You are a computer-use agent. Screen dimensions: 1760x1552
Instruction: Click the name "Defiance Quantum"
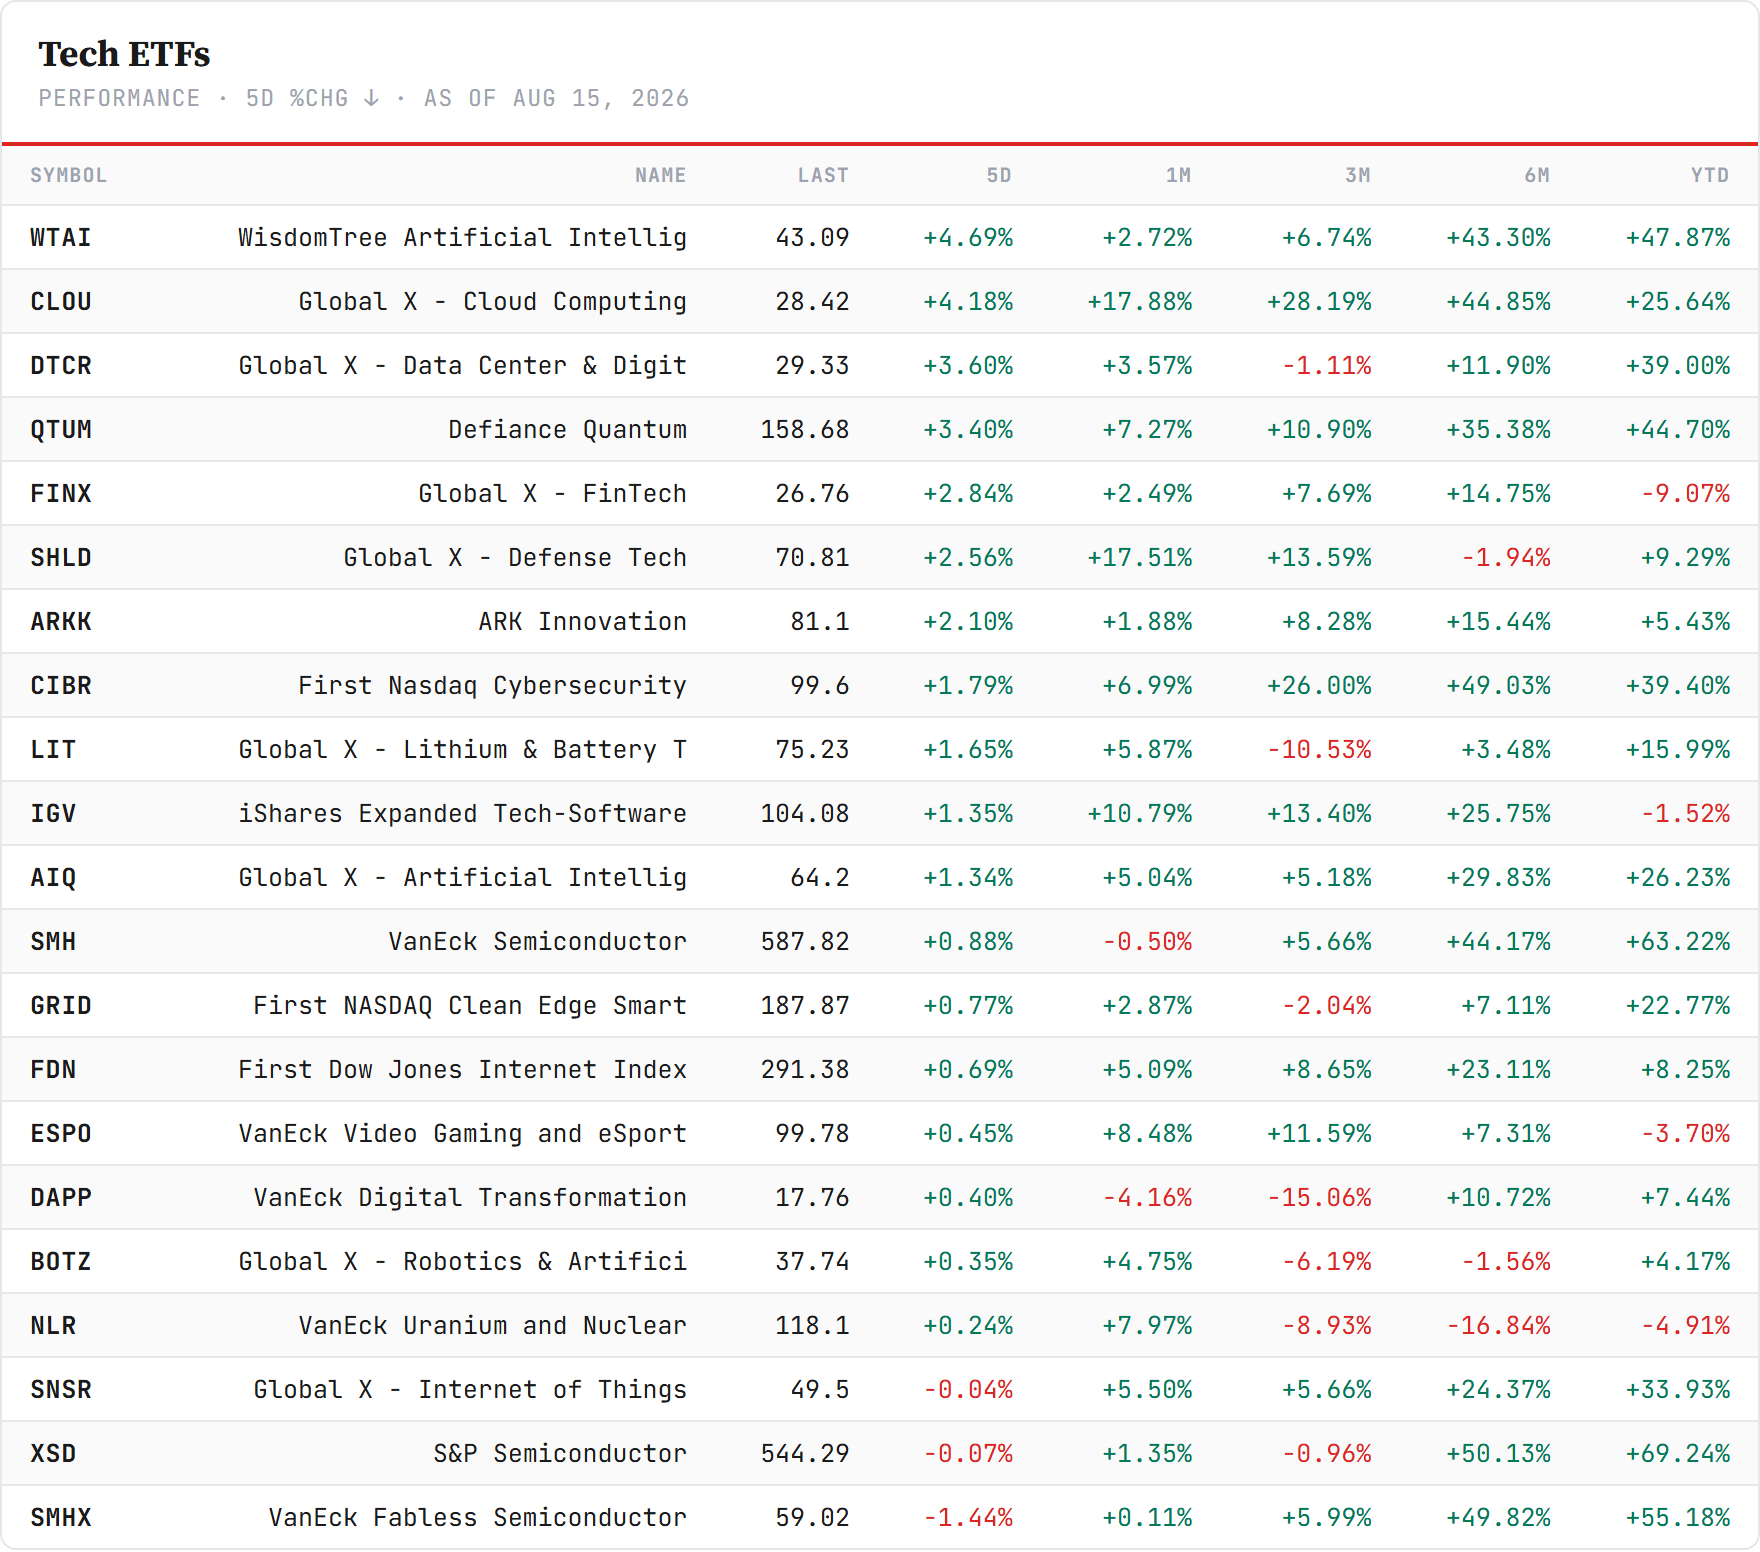(x=567, y=430)
